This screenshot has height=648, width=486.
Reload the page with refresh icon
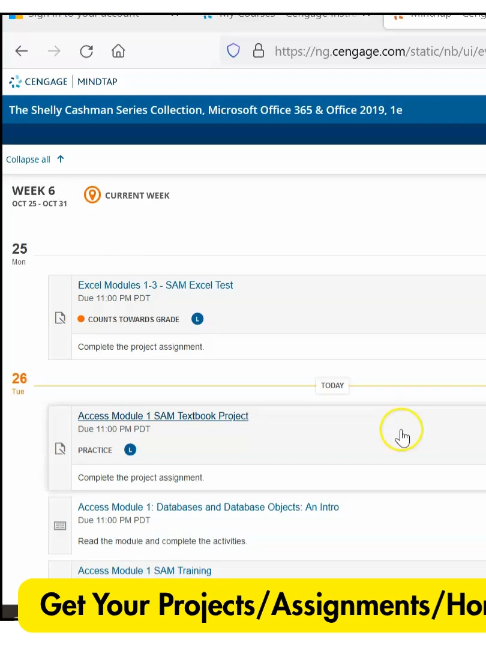pos(86,51)
